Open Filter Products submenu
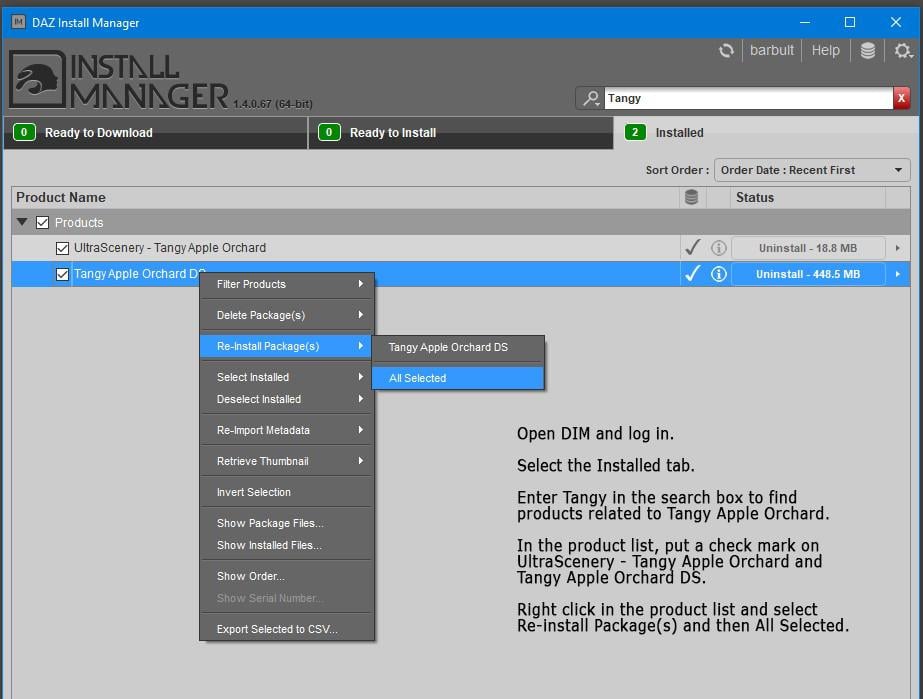Viewport: 923px width, 699px height. click(287, 284)
